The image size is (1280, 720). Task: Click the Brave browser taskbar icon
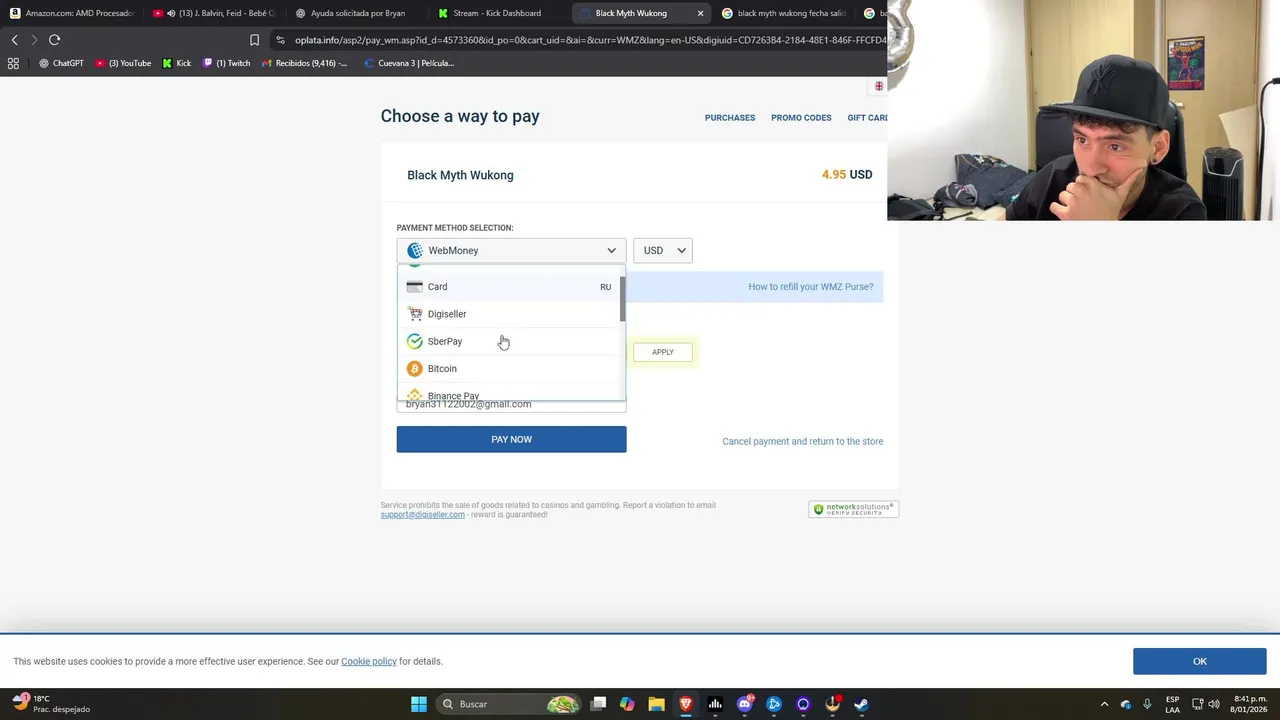[686, 704]
